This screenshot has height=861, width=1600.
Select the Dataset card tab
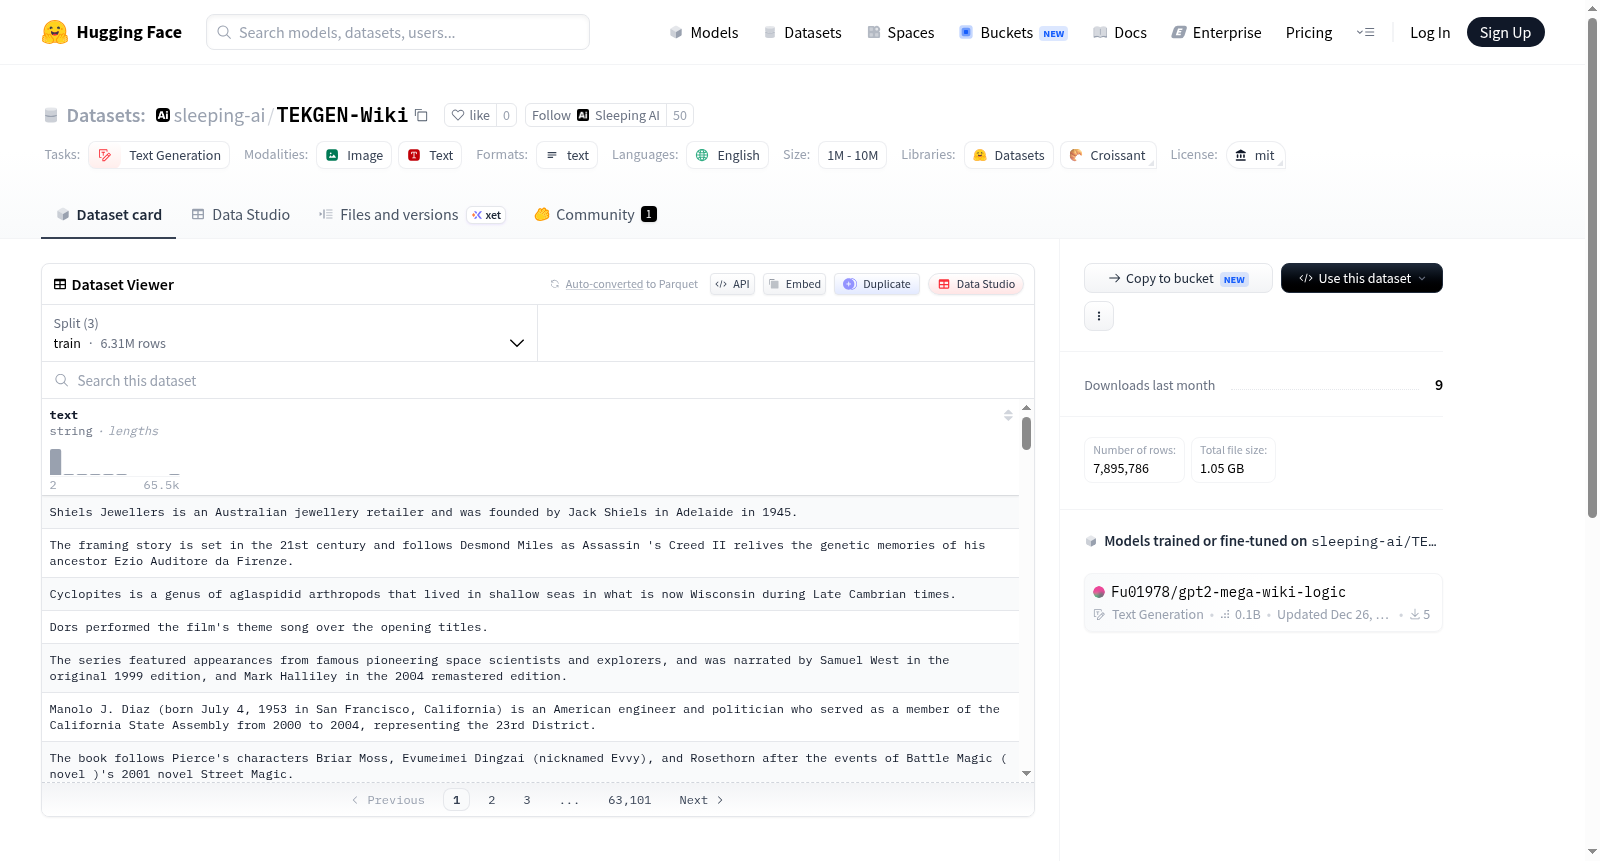click(109, 215)
